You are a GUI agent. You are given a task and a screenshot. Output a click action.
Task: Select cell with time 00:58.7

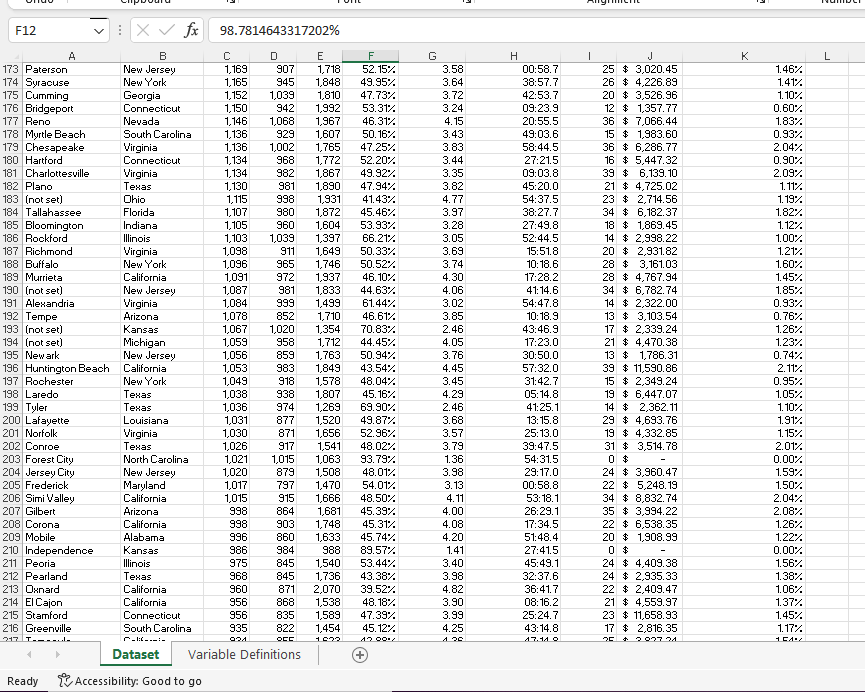(514, 70)
